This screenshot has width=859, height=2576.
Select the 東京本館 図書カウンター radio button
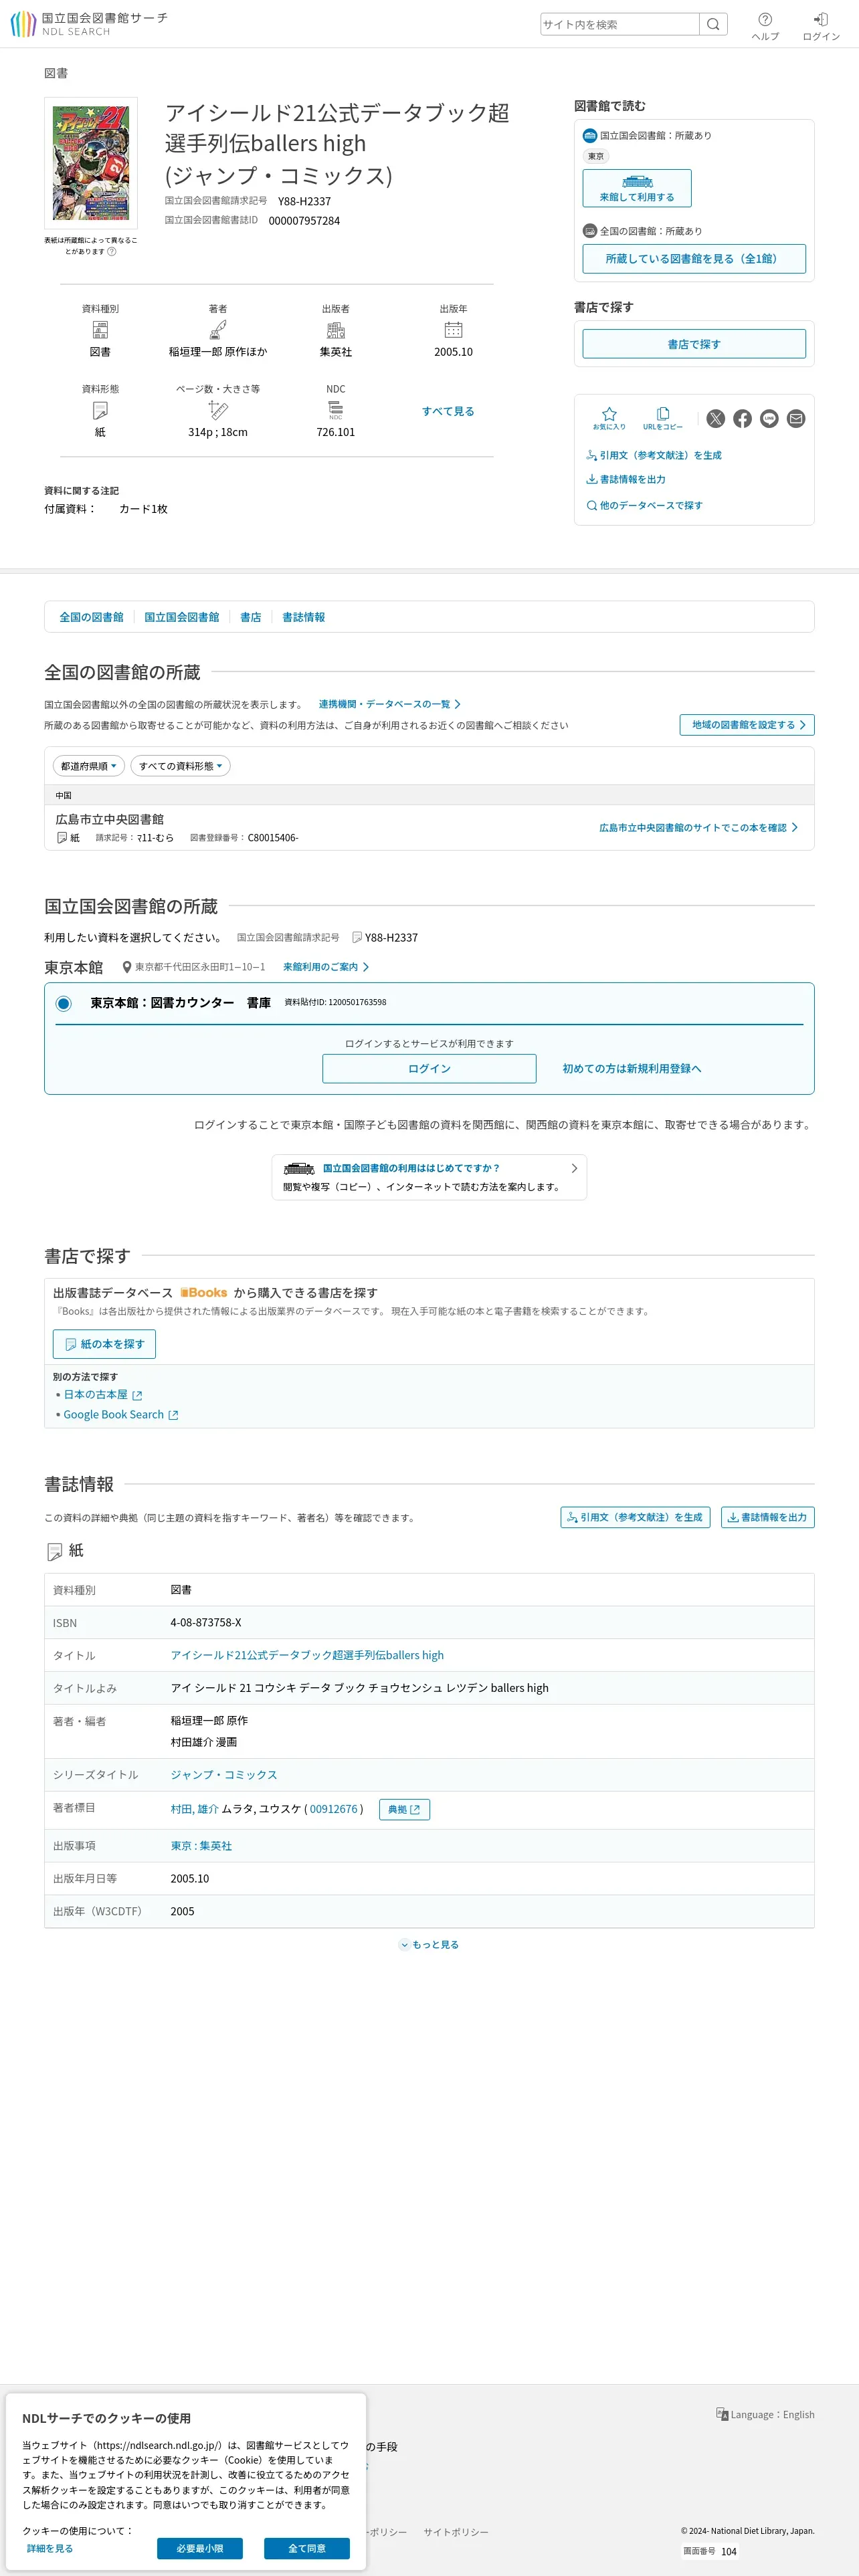point(64,1003)
